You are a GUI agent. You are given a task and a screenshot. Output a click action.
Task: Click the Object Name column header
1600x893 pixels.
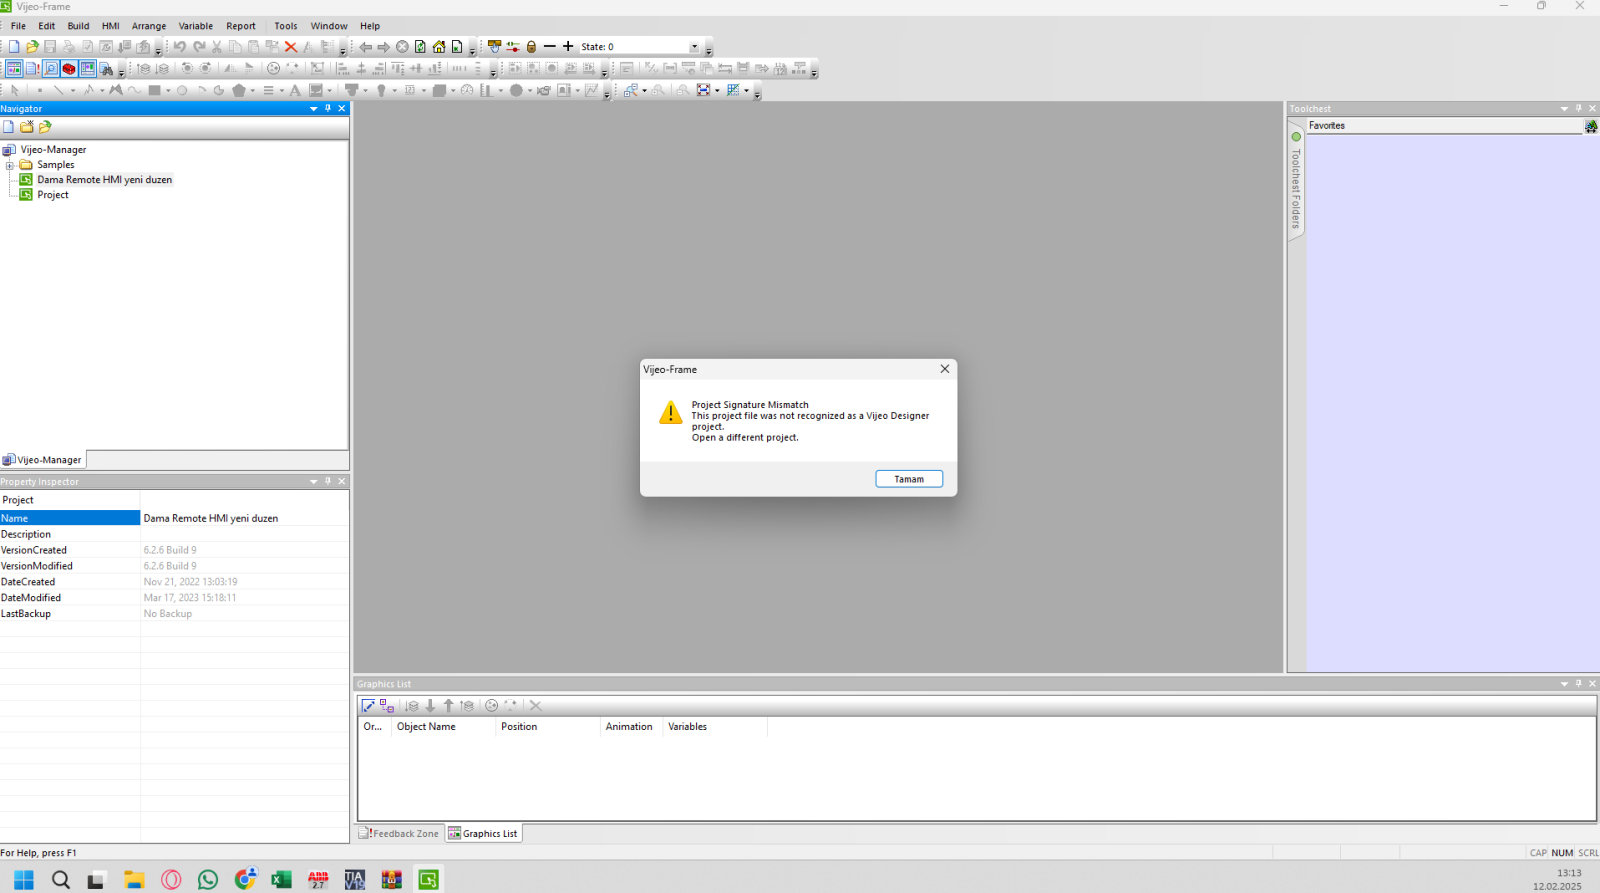[443, 727]
